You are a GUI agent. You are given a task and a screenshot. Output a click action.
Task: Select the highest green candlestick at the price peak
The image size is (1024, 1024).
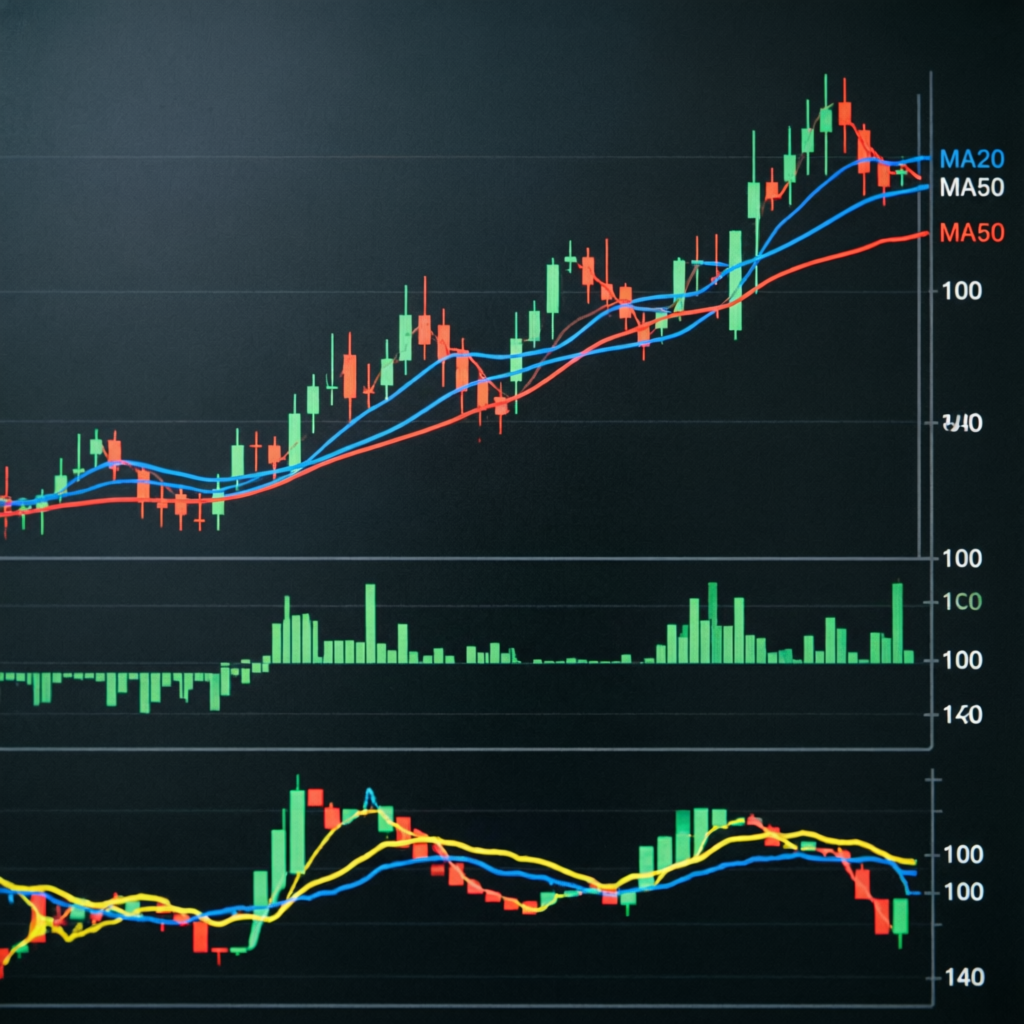click(826, 121)
